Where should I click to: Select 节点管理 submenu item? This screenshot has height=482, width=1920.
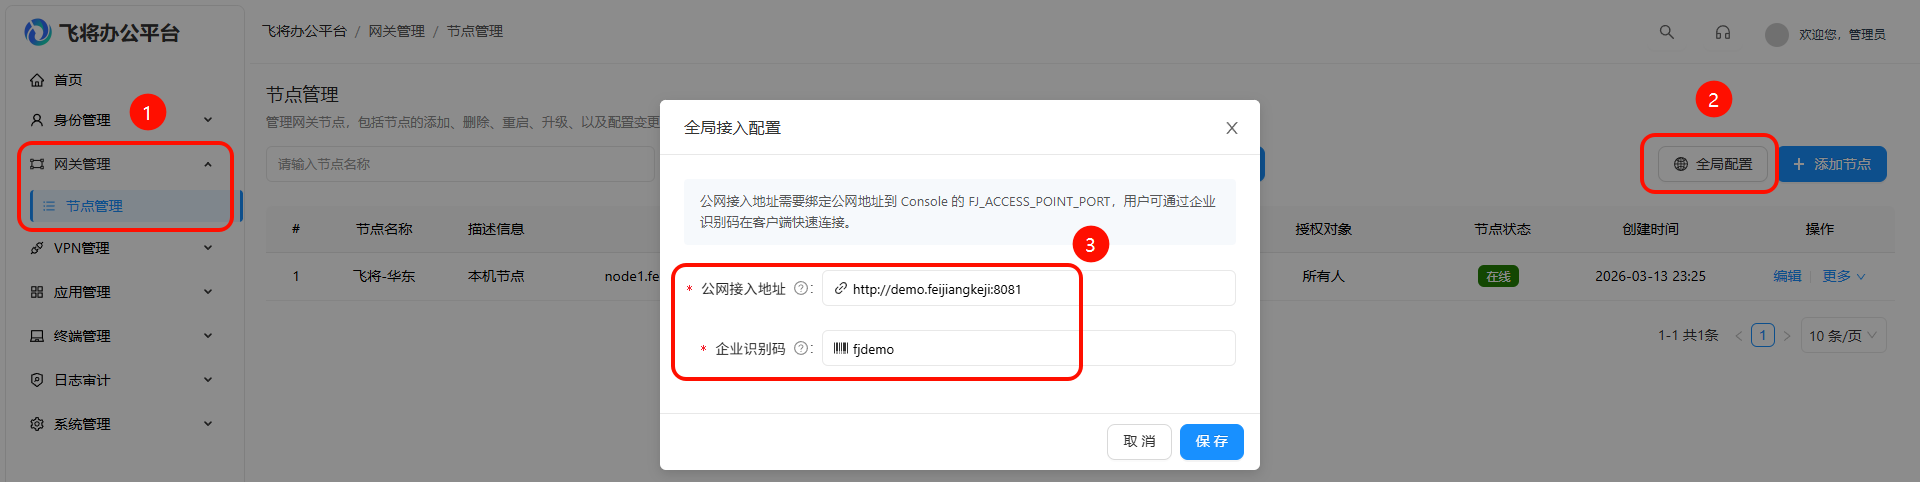tap(94, 206)
